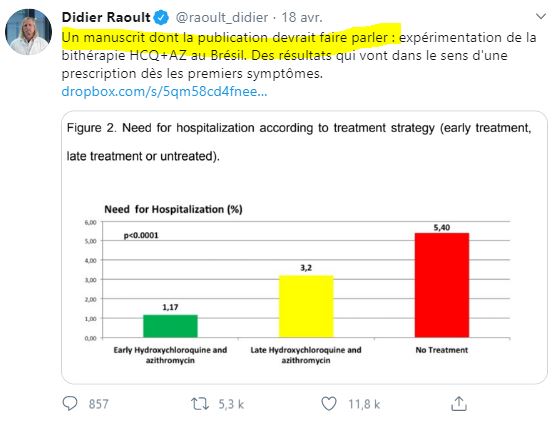The image size is (560, 421).
Task: Click the 18 avr. tweet timestamp
Action: 302,17
